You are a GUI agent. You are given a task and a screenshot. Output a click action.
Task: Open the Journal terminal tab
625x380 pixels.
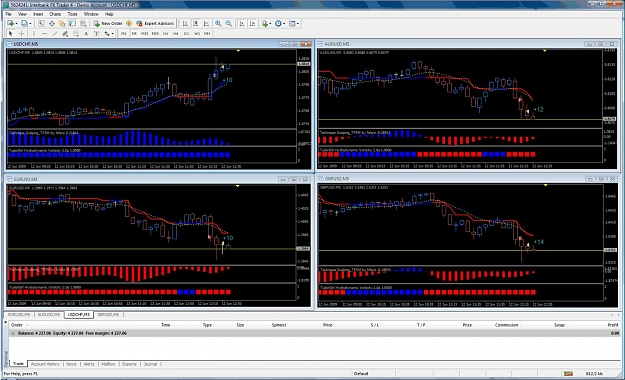coord(150,364)
